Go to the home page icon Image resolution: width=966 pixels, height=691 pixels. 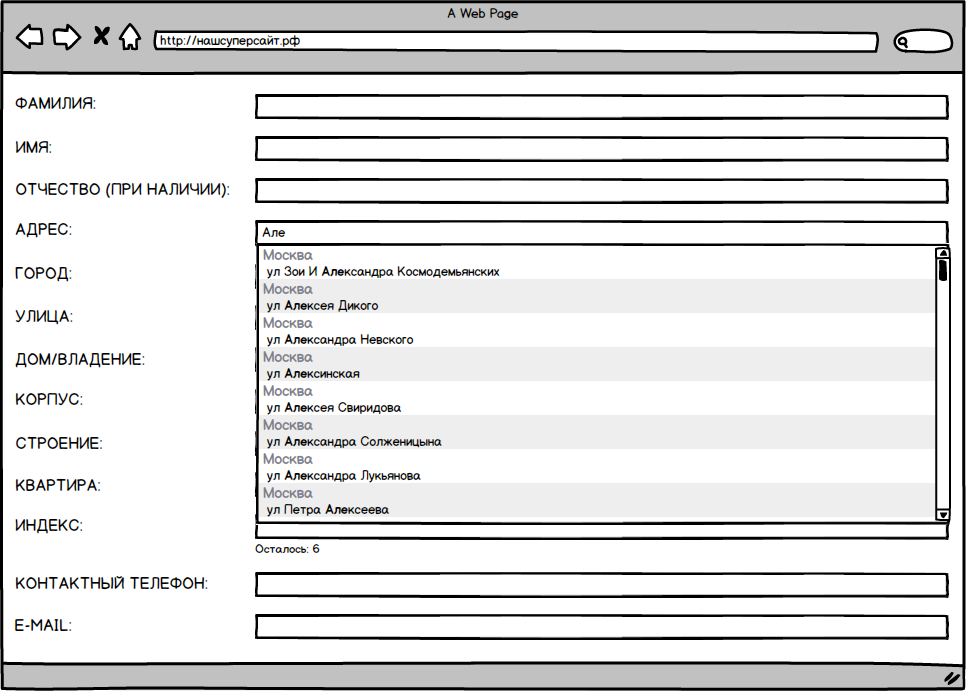point(129,36)
